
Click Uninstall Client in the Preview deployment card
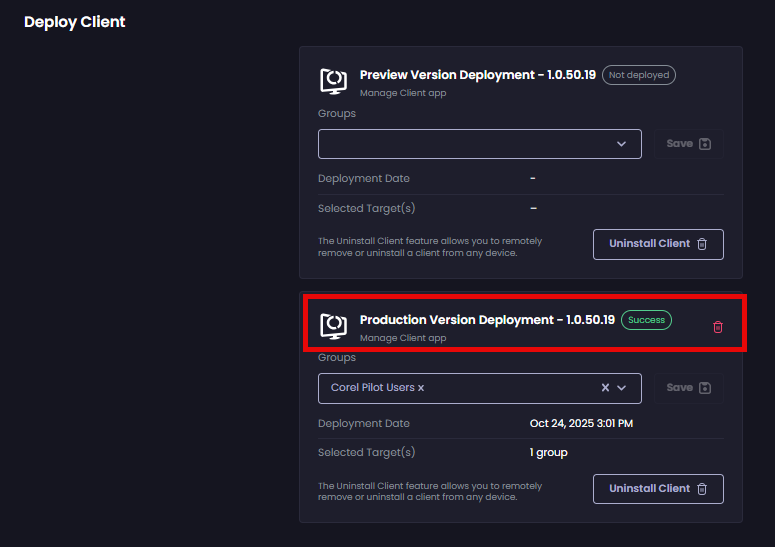click(658, 244)
